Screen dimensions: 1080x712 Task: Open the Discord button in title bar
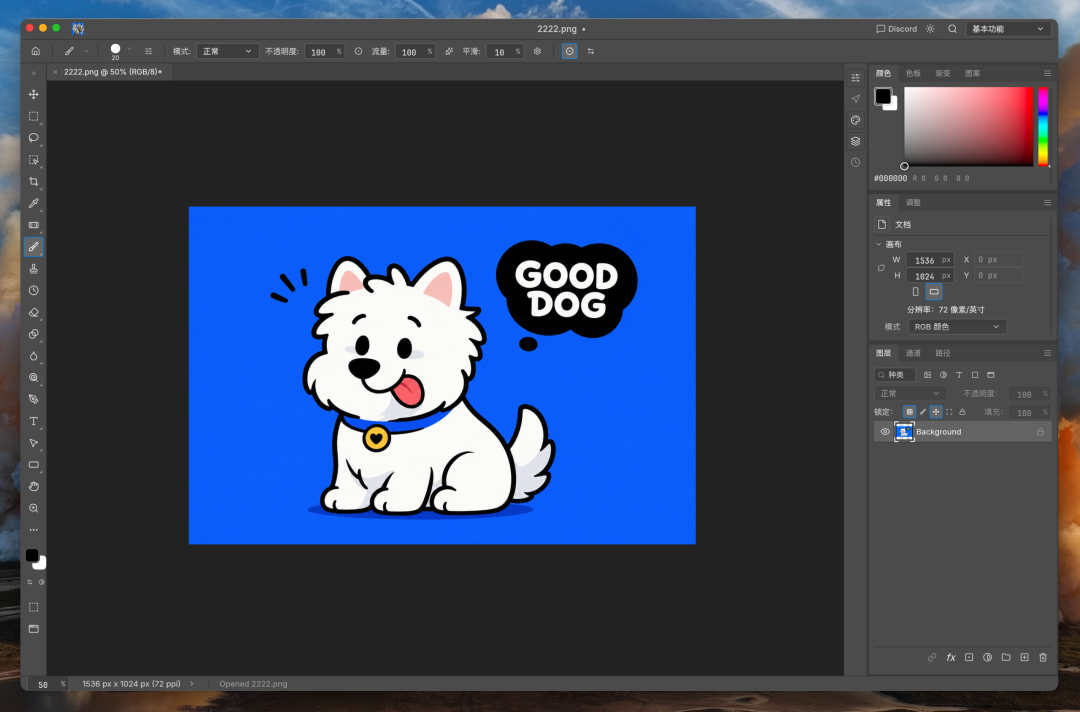click(x=896, y=29)
